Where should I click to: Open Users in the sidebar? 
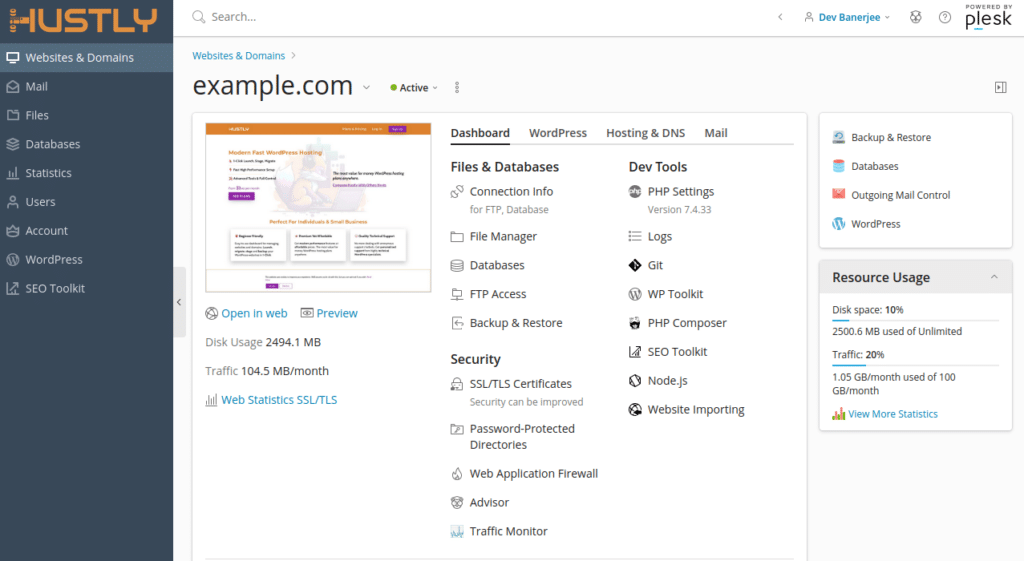86,202
